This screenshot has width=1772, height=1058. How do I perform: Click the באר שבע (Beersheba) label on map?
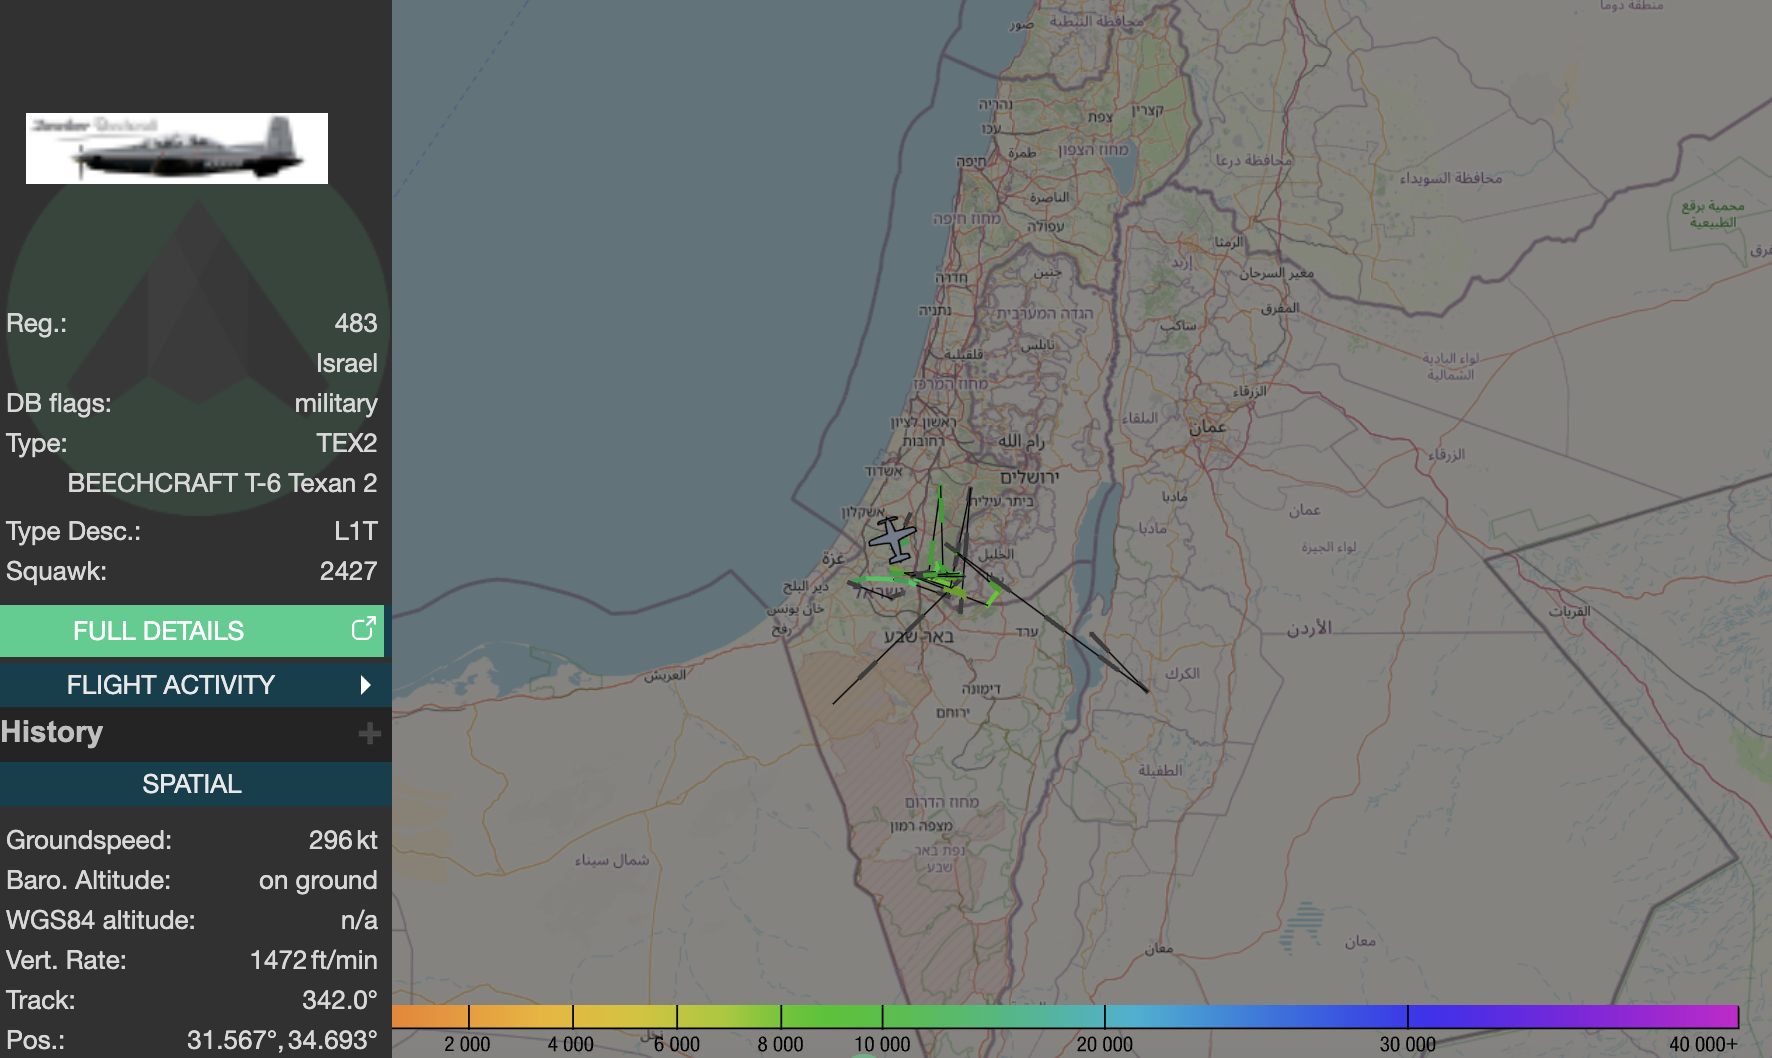pyautogui.click(x=918, y=636)
